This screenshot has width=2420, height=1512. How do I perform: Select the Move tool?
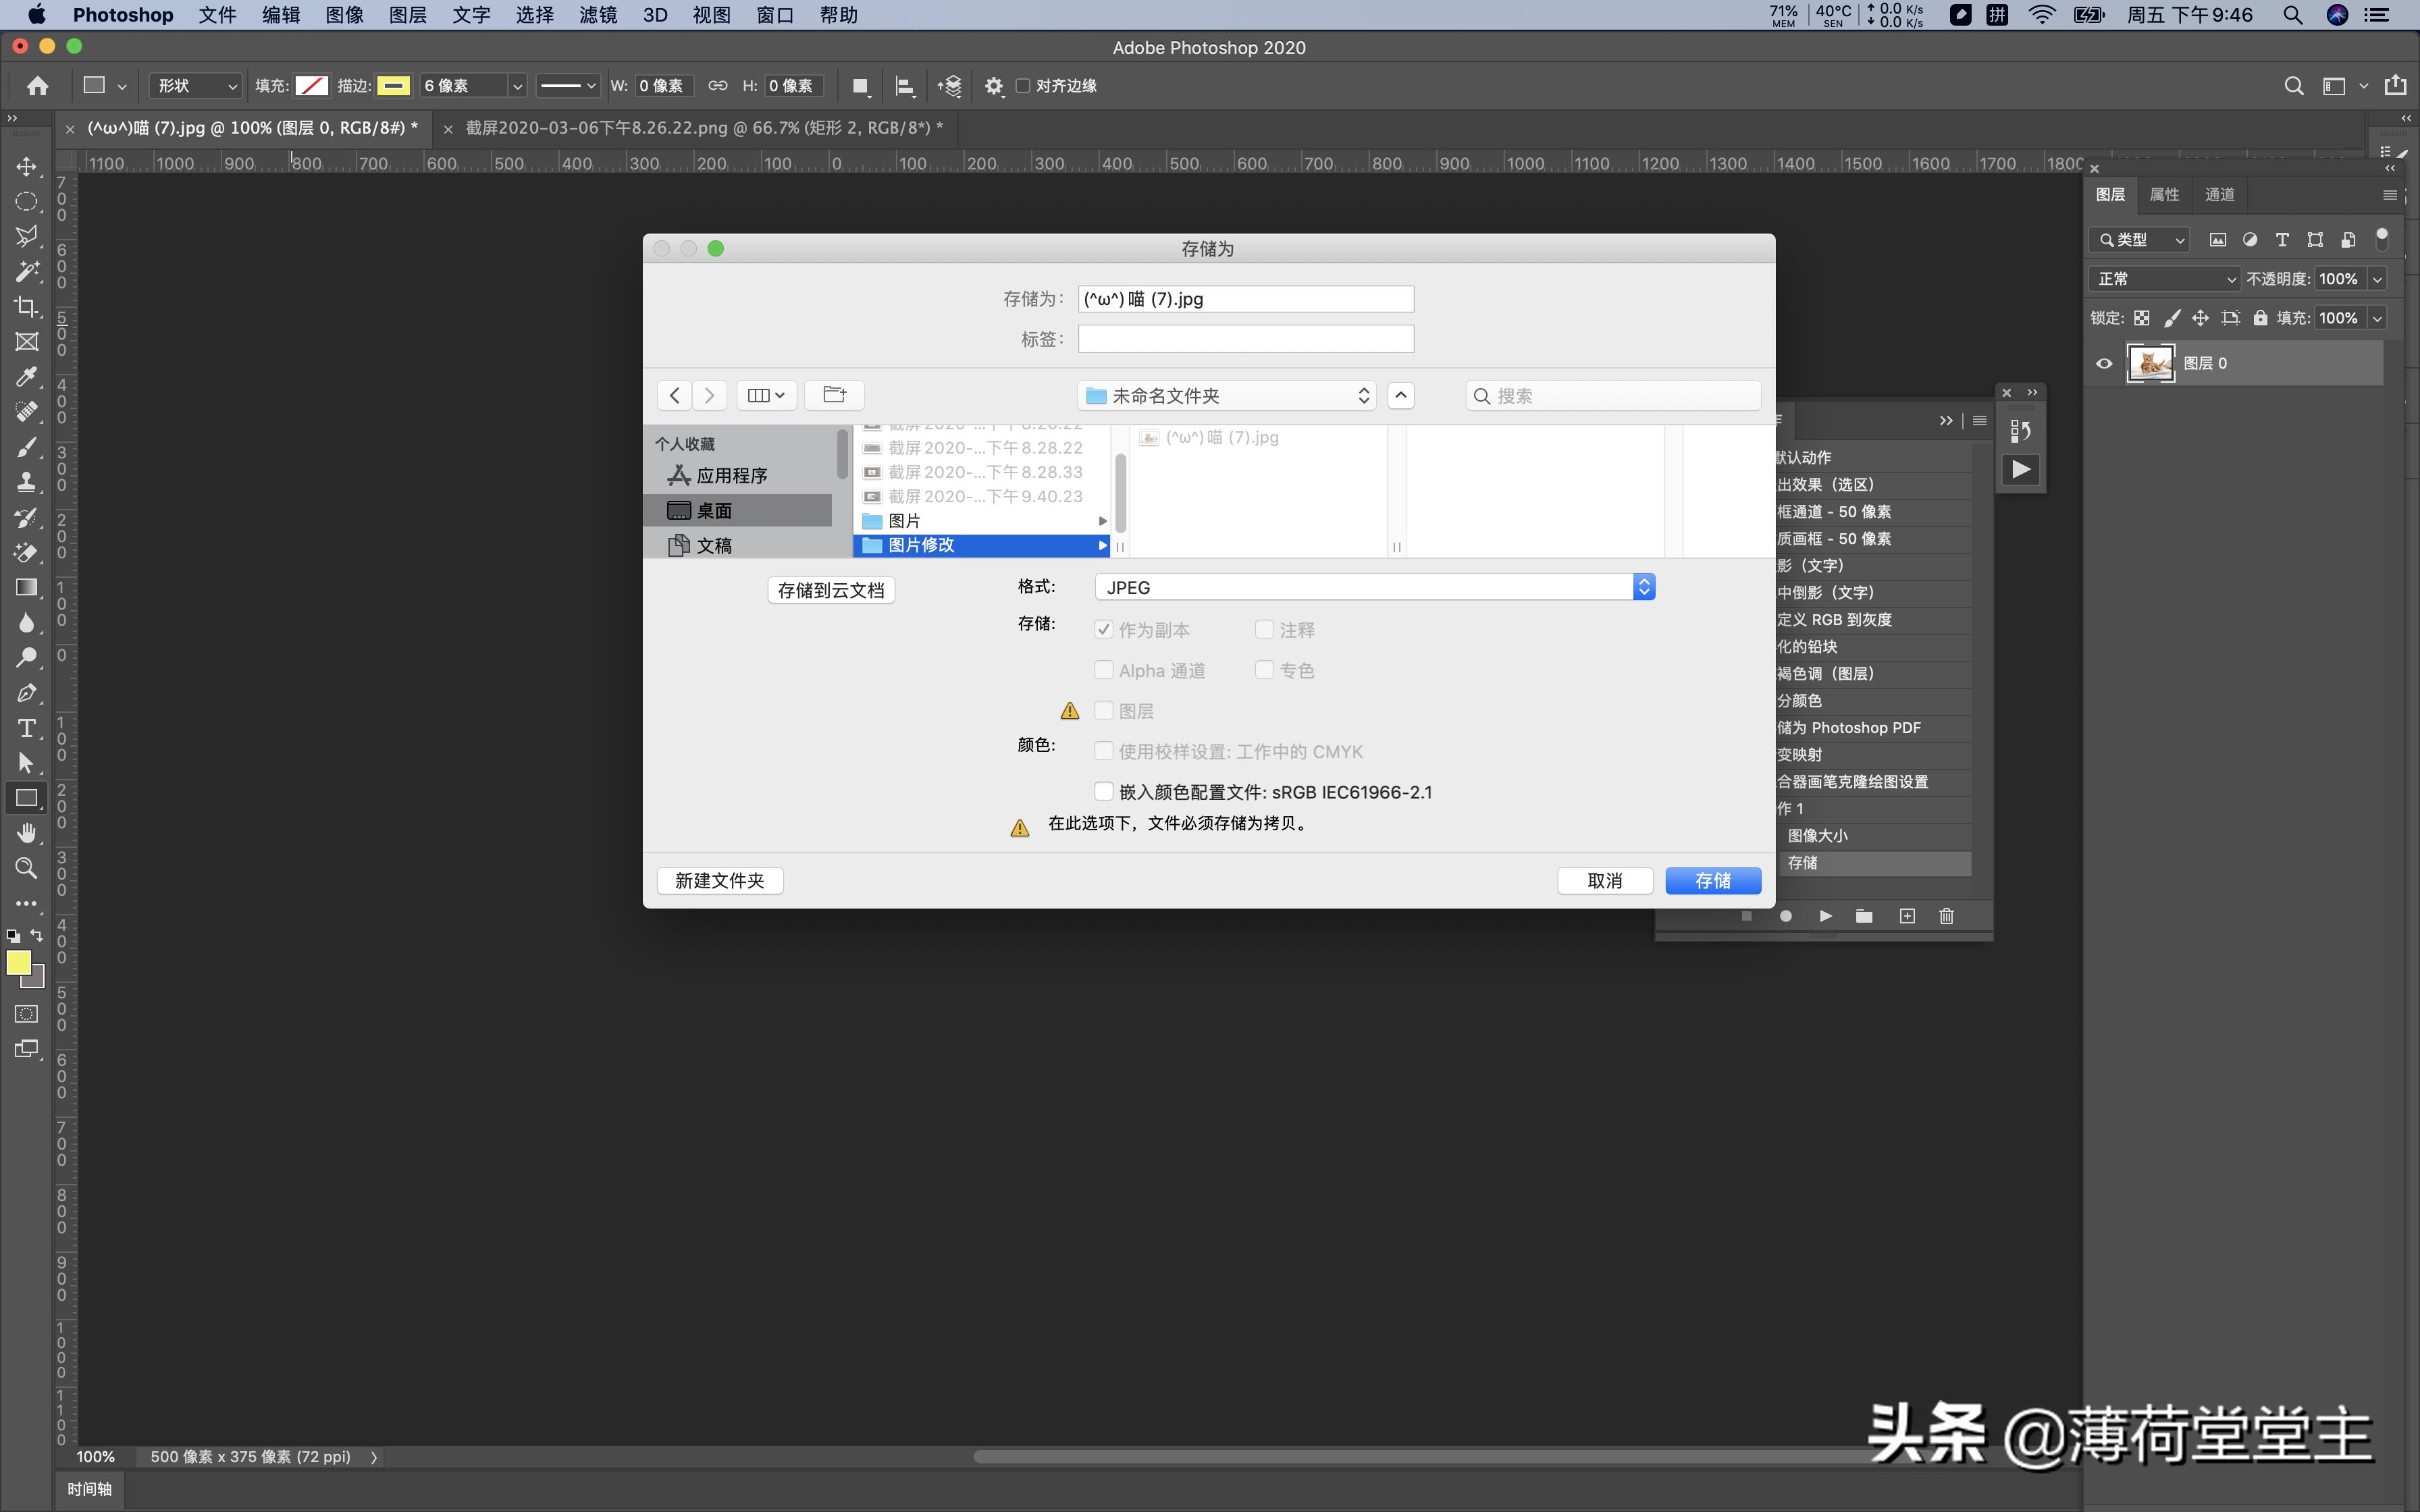[x=26, y=167]
